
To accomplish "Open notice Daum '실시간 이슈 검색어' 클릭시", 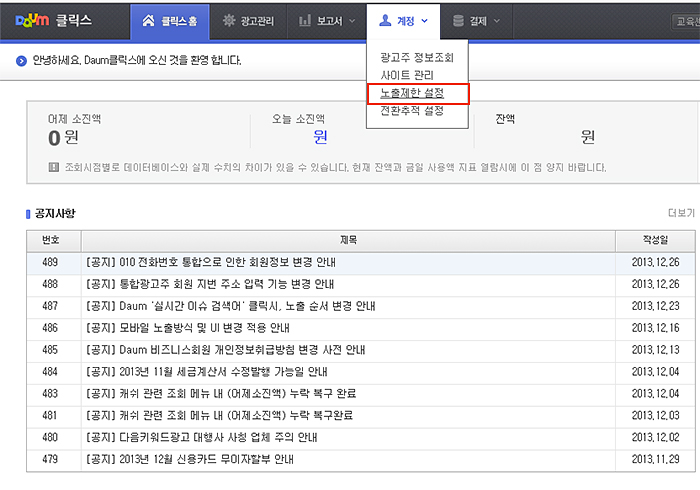I will (x=230, y=306).
